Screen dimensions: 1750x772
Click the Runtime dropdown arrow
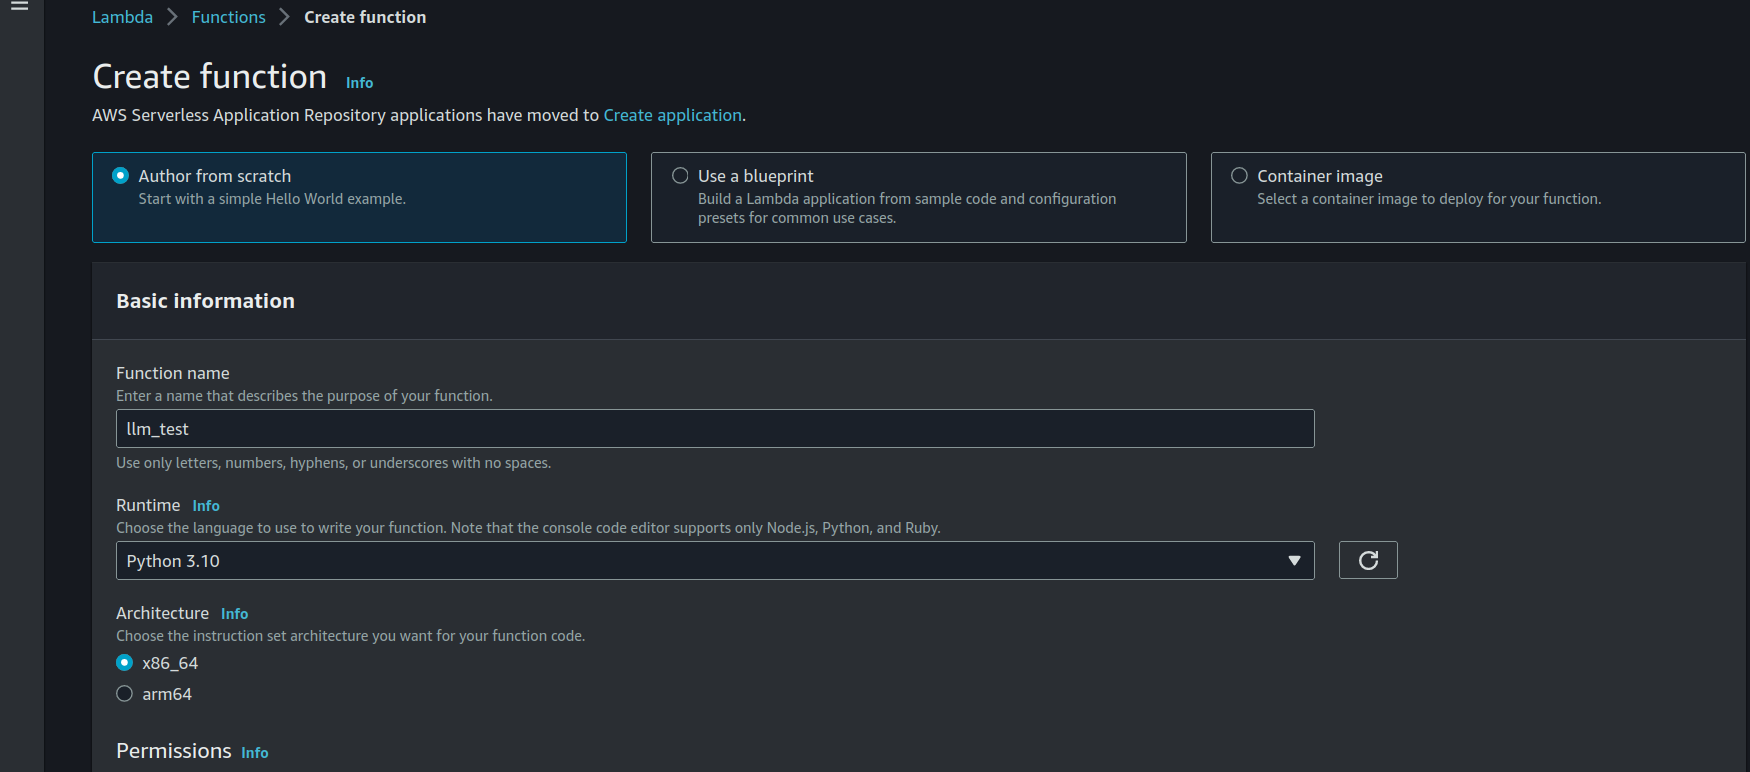(1293, 561)
